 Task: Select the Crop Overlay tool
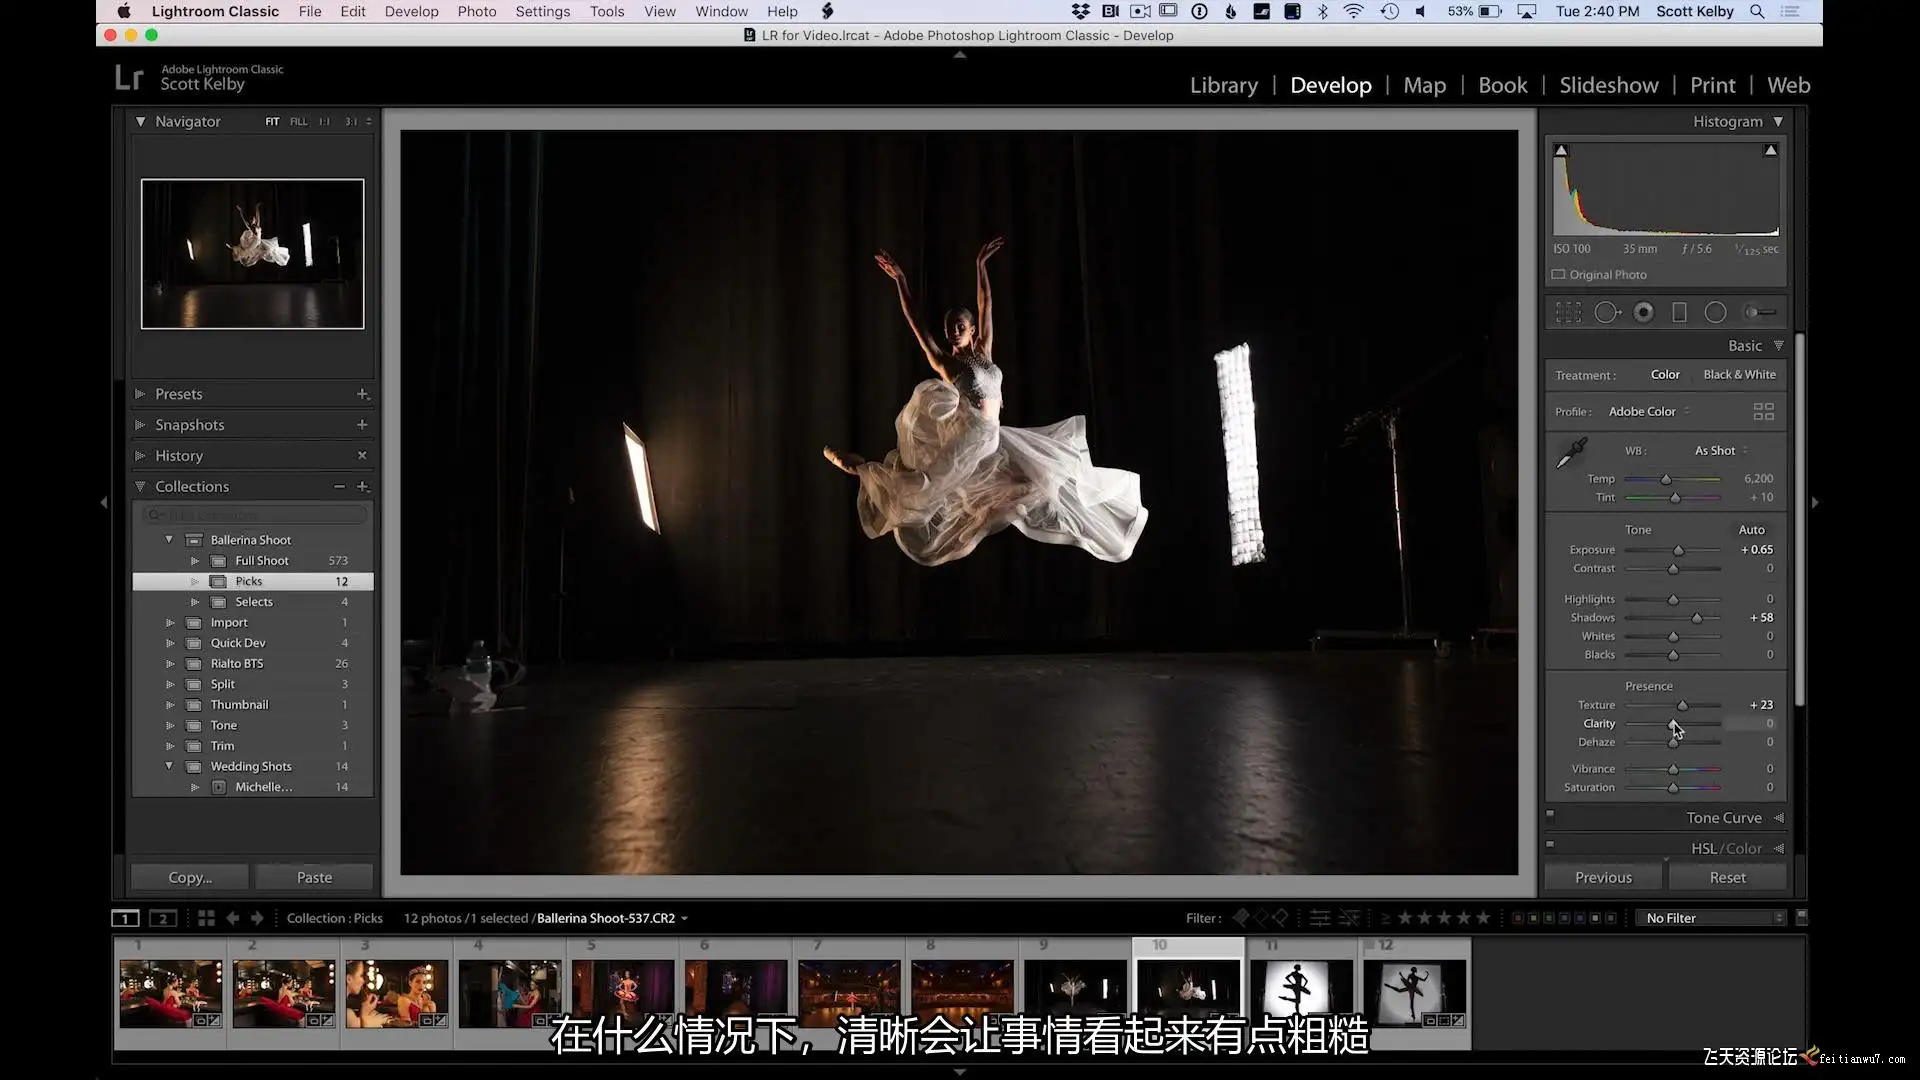click(1568, 313)
